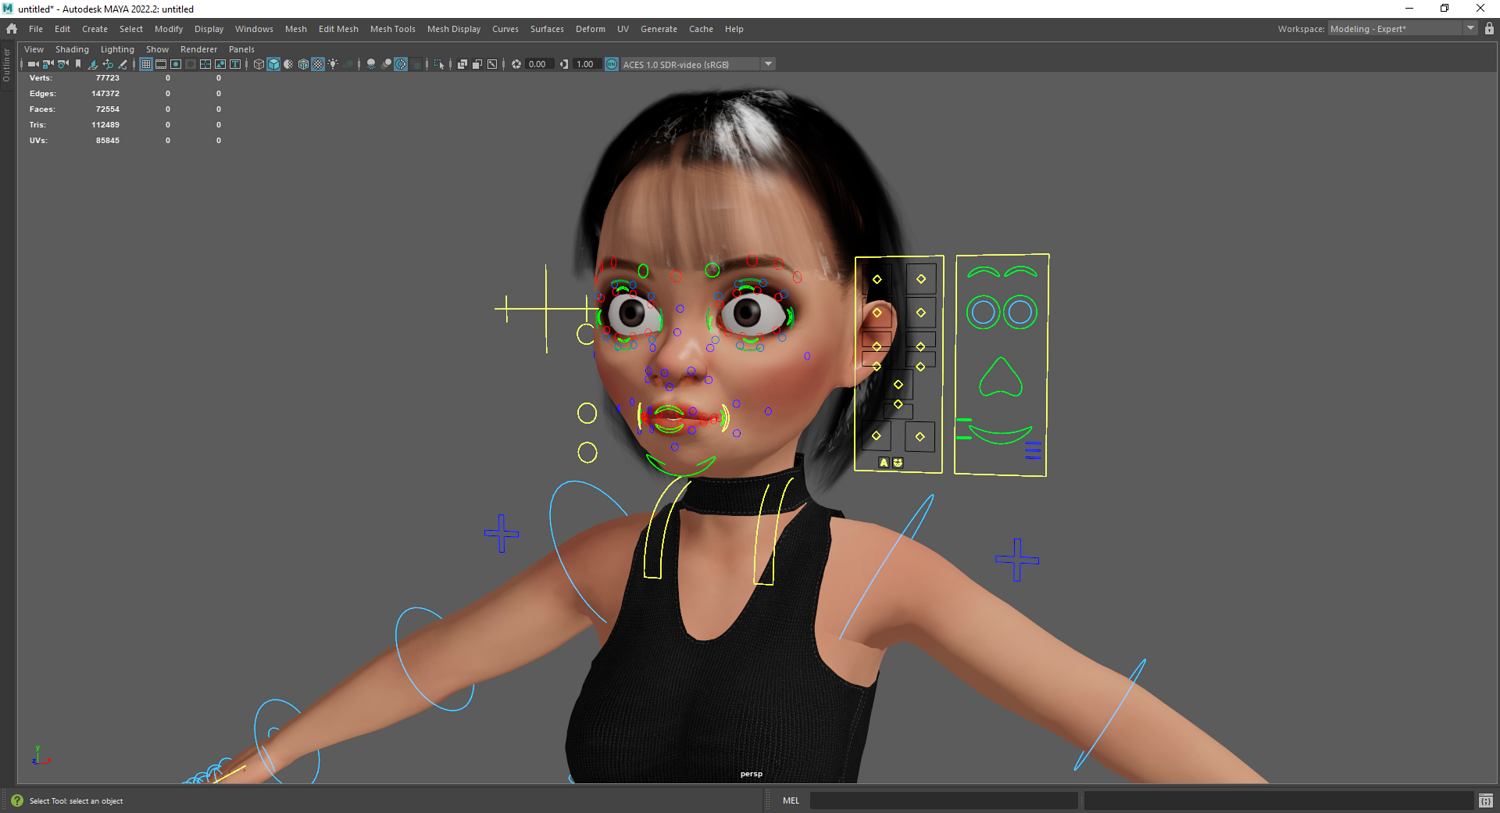Open the UV menu
Viewport: 1500px width, 813px height.
[623, 29]
